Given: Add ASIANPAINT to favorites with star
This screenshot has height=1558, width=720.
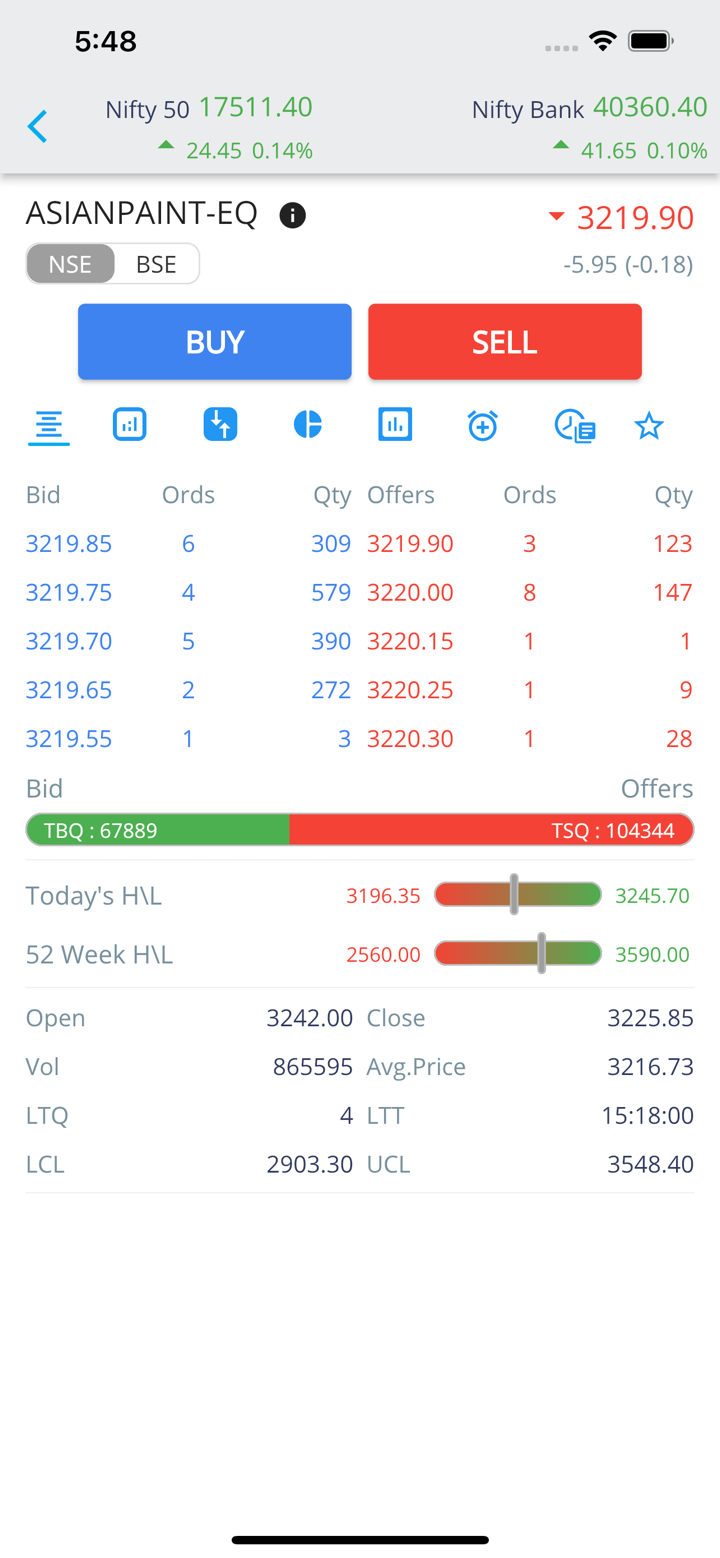Looking at the screenshot, I should click(x=649, y=427).
